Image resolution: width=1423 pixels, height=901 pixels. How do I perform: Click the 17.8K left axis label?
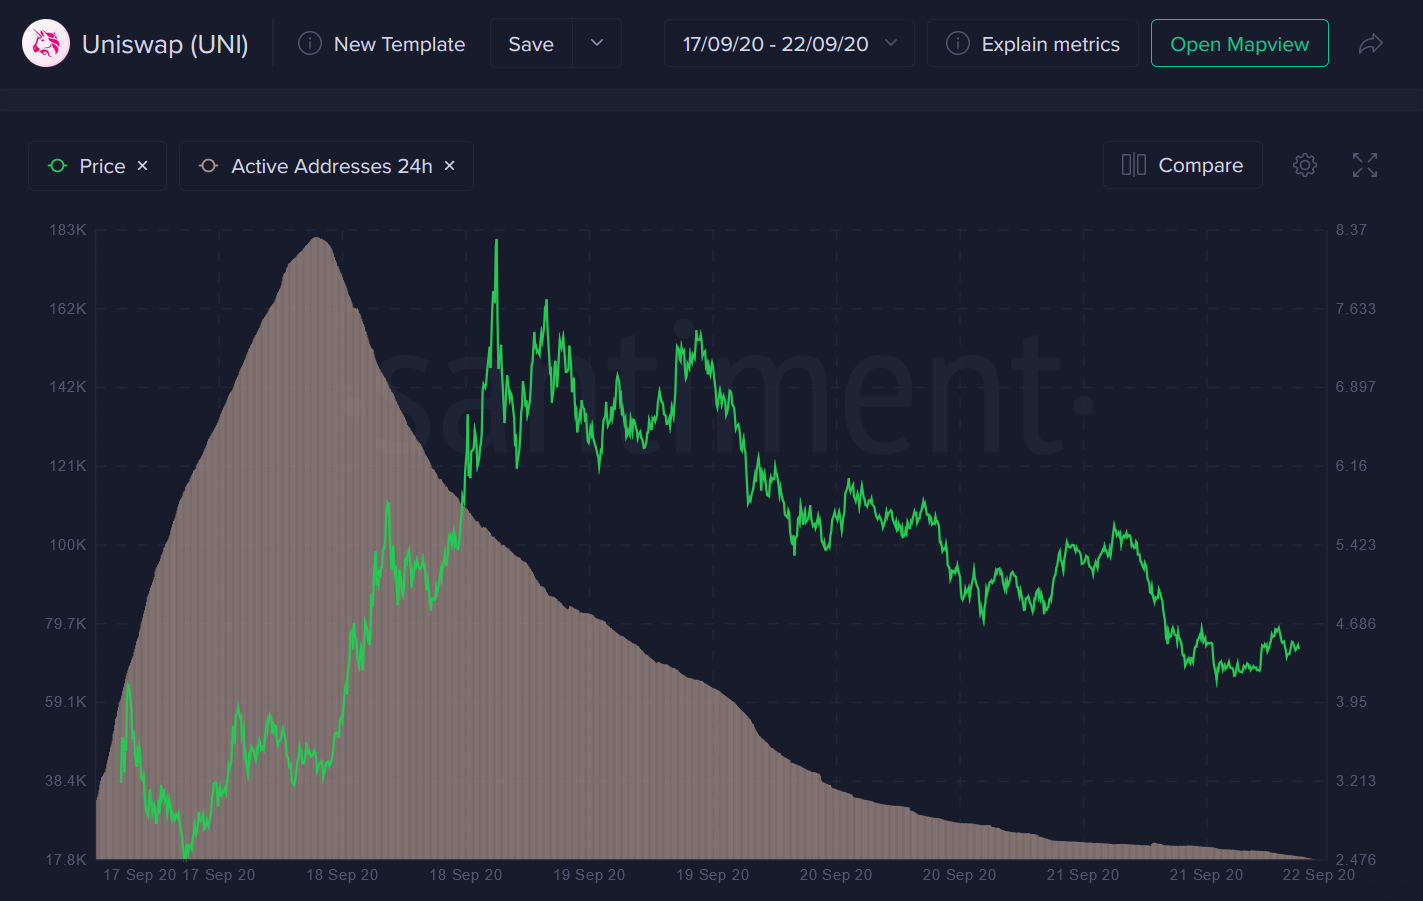point(66,860)
